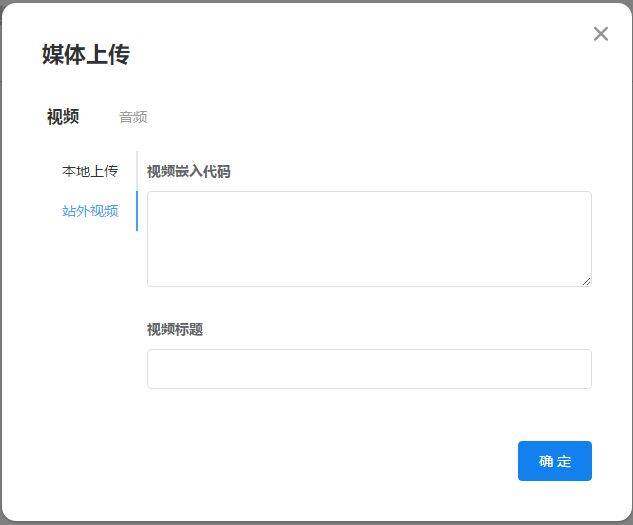Image resolution: width=633 pixels, height=525 pixels.
Task: Switch to the 视频 tab
Action: 63,117
